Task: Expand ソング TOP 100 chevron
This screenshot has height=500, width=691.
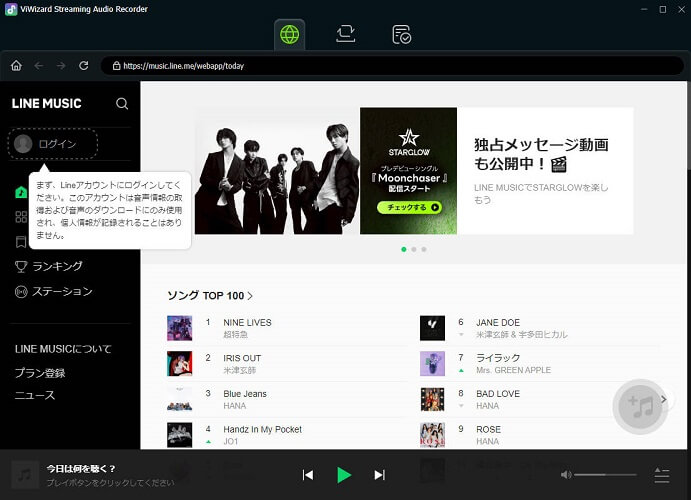Action: 250,296
